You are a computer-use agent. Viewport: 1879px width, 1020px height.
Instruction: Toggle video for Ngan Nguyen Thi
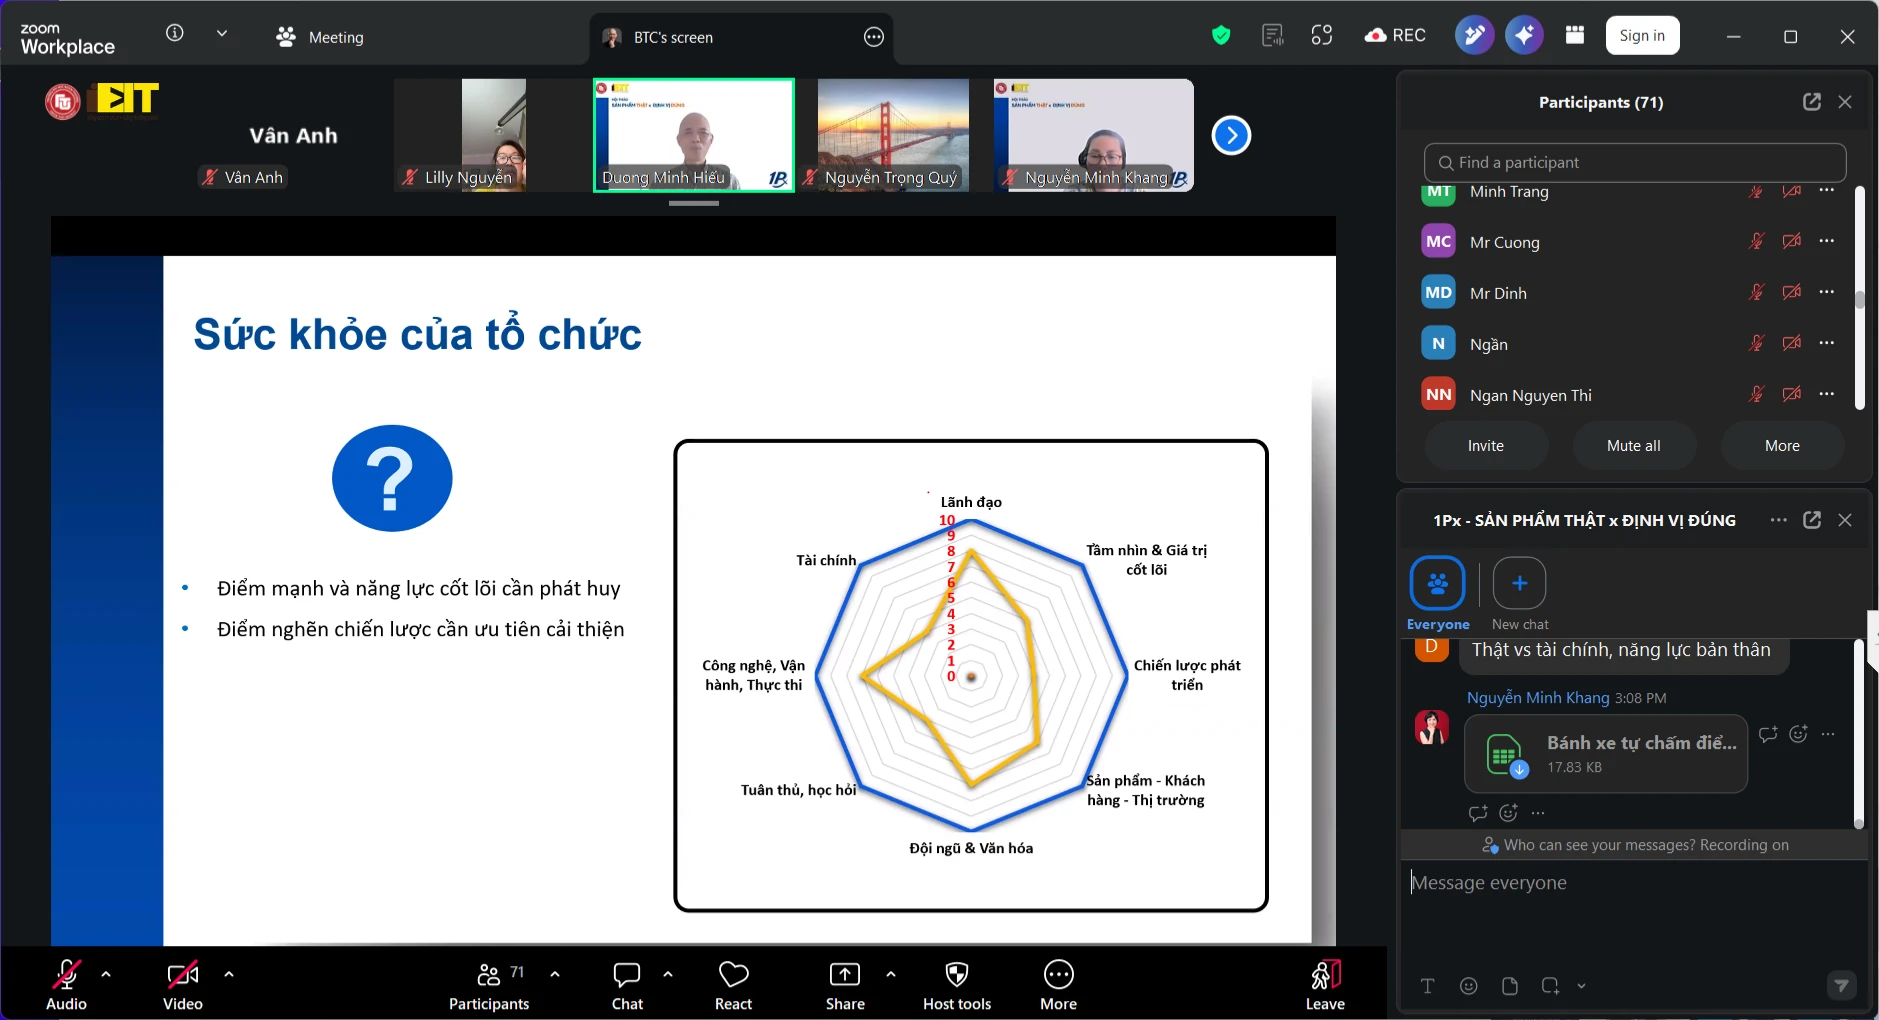1792,394
